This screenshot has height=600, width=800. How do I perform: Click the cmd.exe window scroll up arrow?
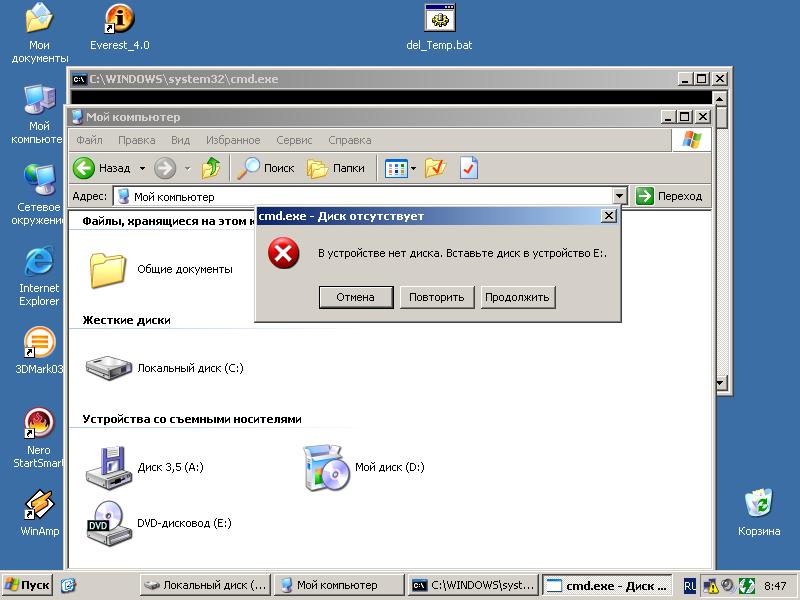[720, 99]
